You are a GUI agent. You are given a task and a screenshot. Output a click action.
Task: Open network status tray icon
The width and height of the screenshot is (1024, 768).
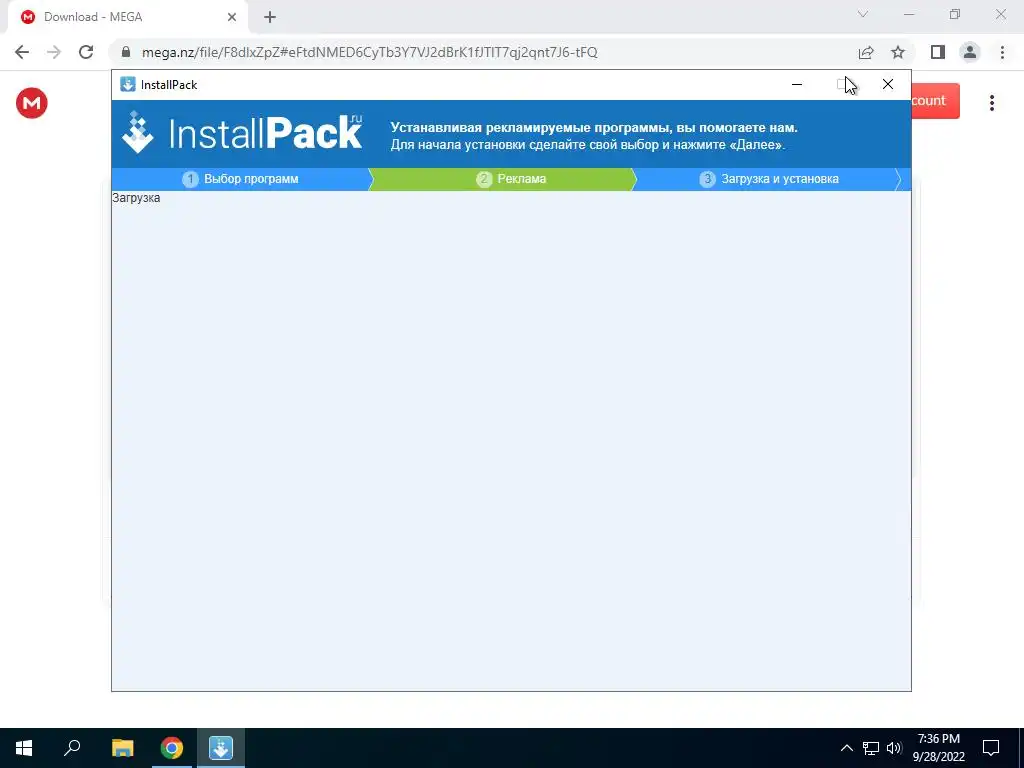[x=871, y=748]
